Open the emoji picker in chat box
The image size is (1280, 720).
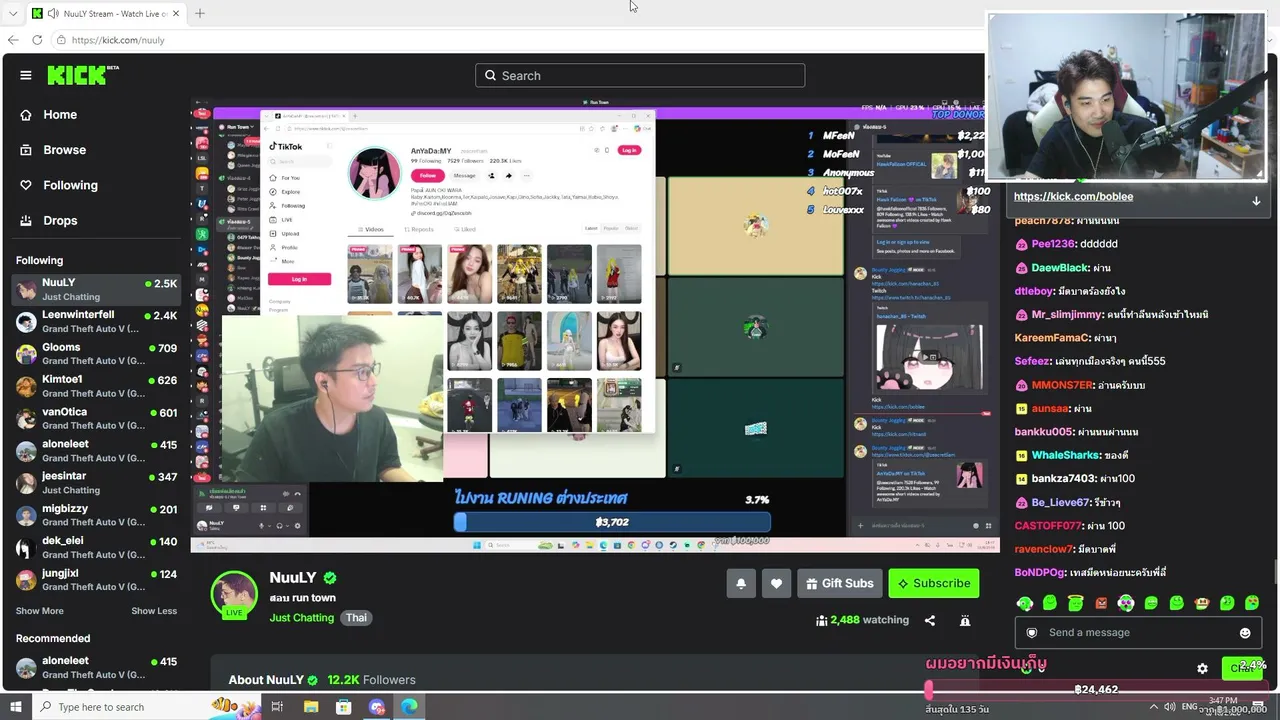1245,632
